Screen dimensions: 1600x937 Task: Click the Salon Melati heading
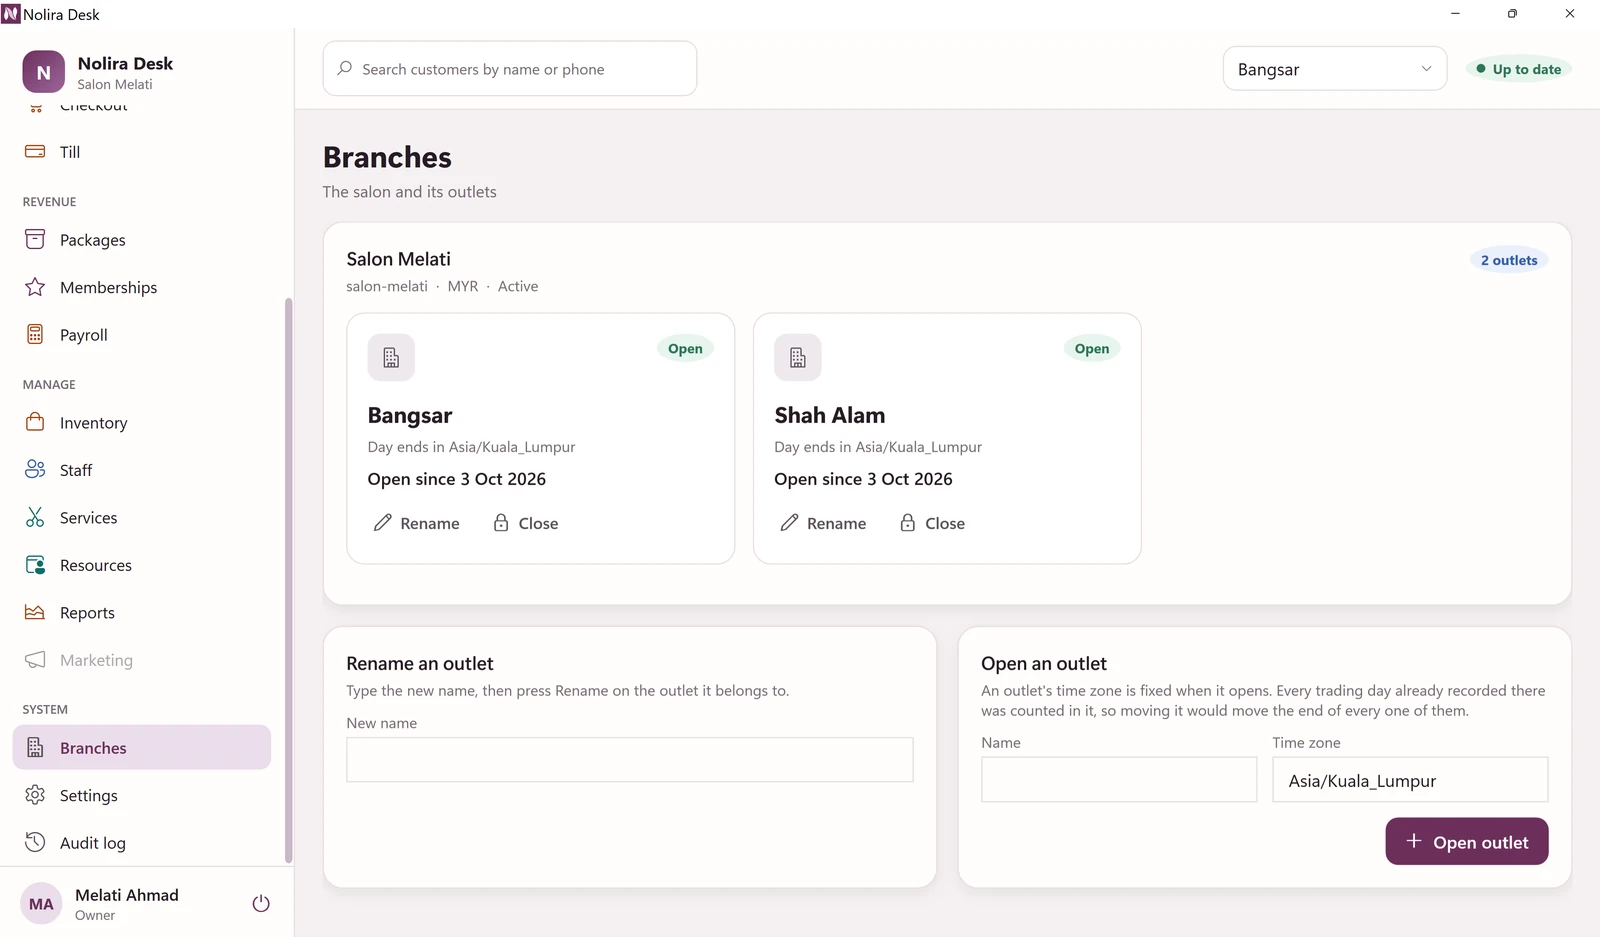399,259
